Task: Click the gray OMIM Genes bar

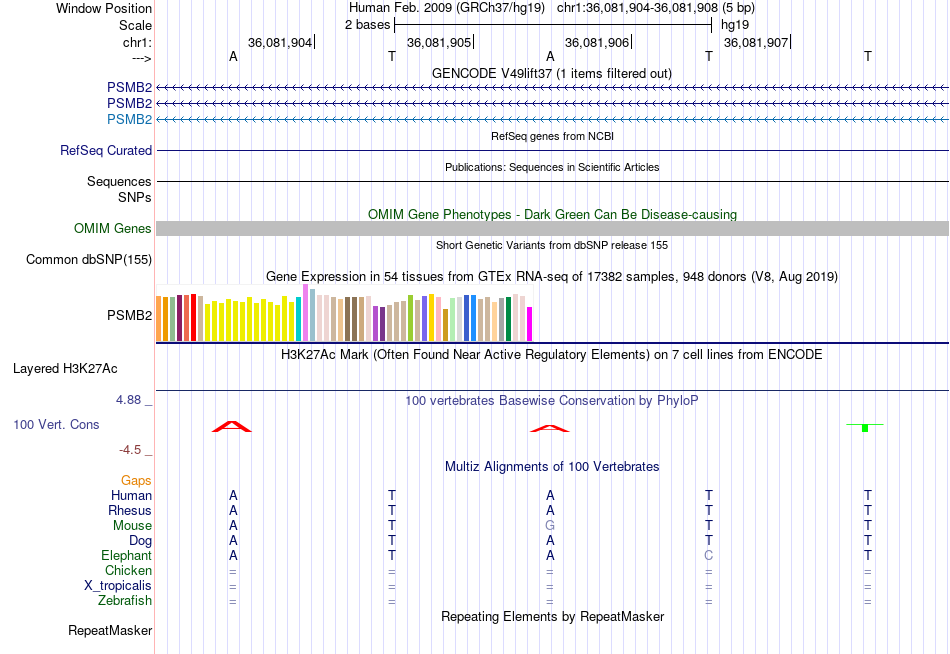Action: [553, 229]
